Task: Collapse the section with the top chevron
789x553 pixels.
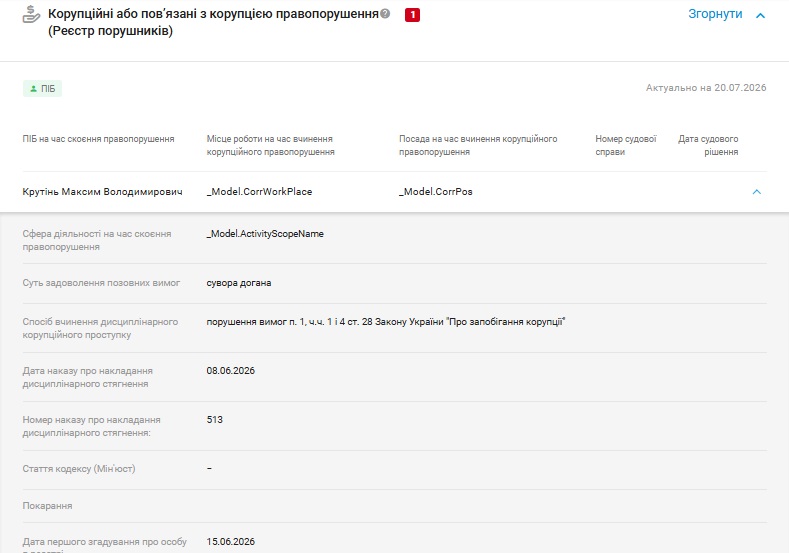Action: pos(760,16)
